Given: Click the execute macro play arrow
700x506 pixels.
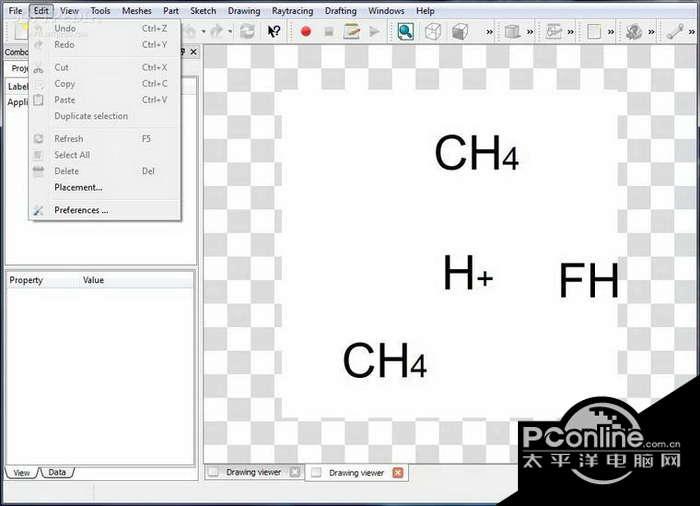Looking at the screenshot, I should click(x=374, y=31).
